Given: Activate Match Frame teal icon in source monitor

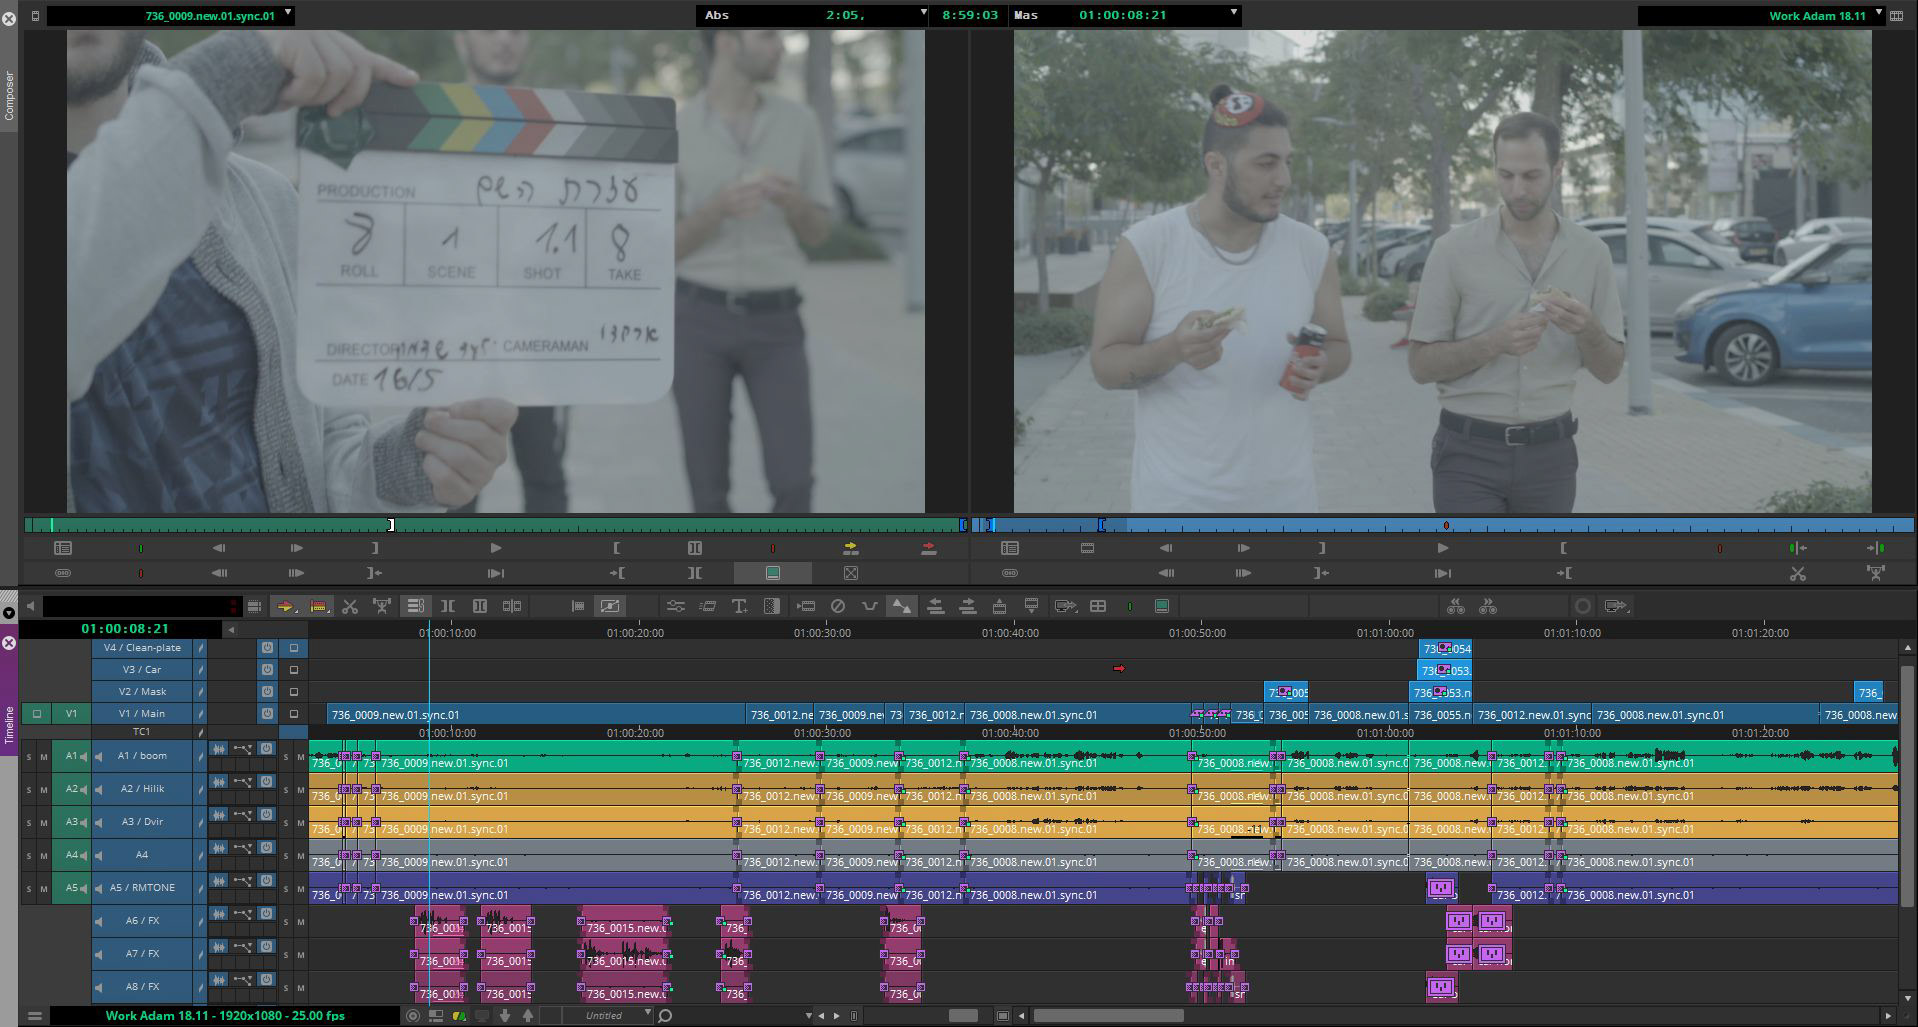Looking at the screenshot, I should (773, 573).
